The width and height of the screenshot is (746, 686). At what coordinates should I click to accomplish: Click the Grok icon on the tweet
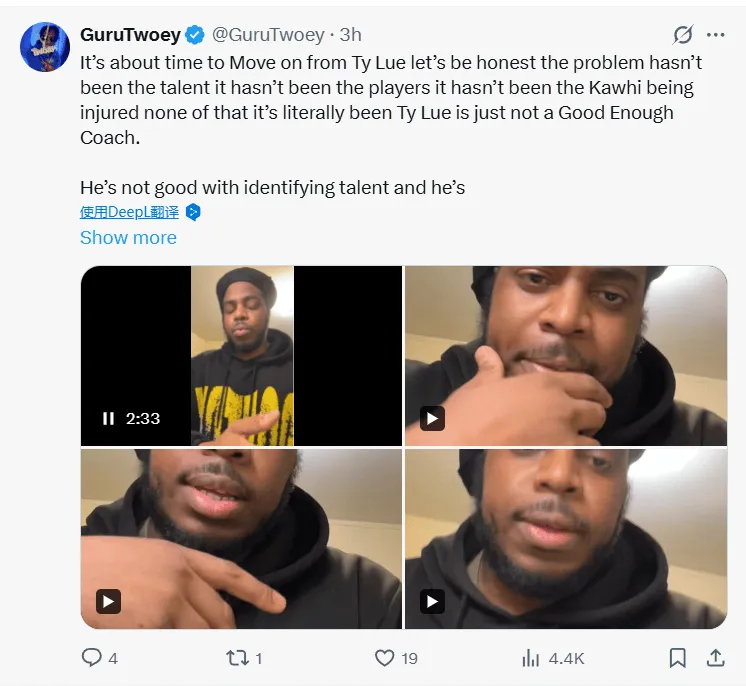pos(683,35)
